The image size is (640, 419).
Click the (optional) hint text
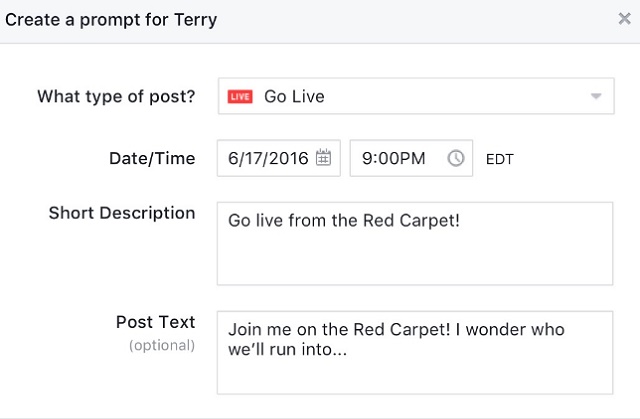162,345
